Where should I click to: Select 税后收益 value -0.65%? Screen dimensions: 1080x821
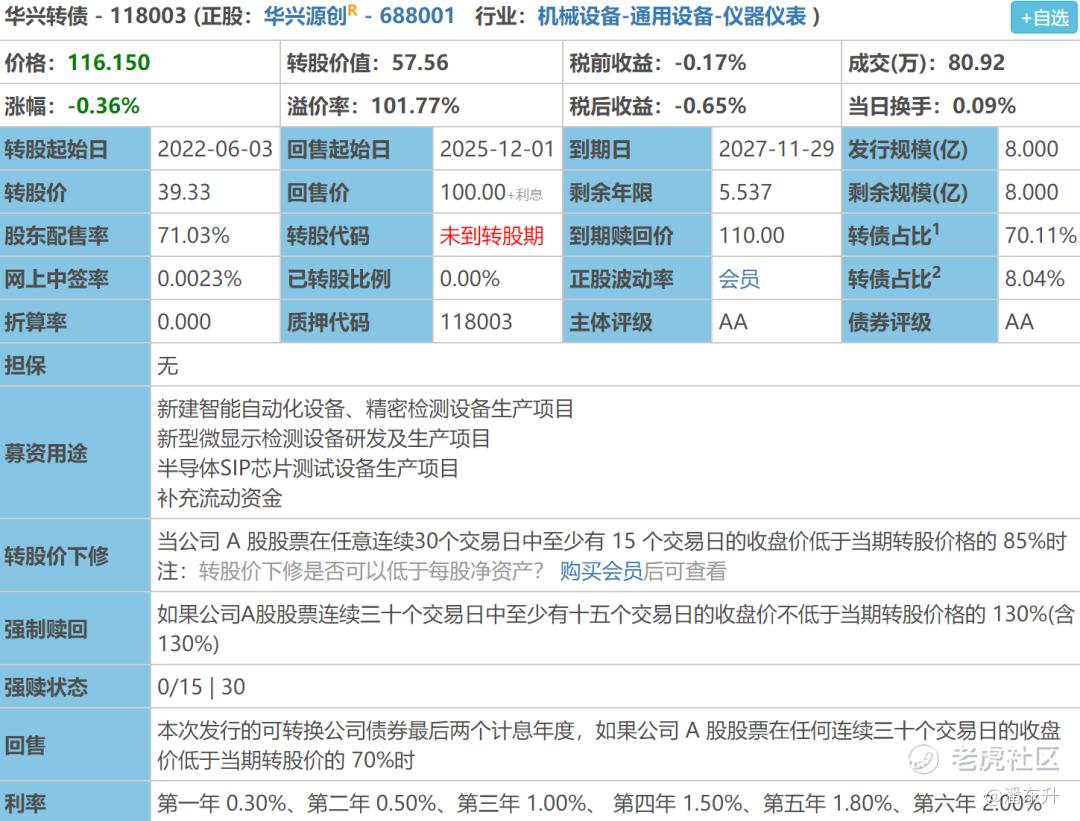710,106
